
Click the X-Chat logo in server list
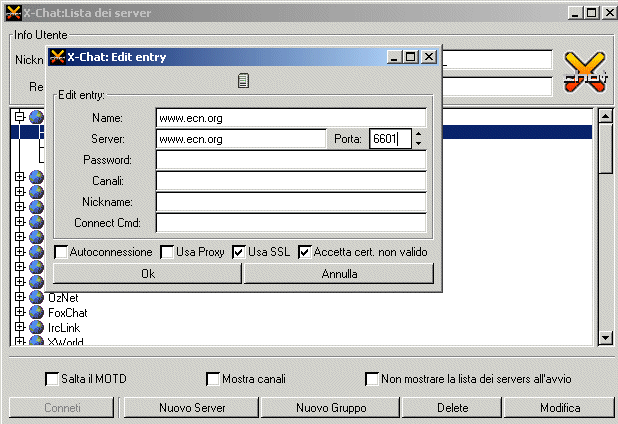coord(585,72)
